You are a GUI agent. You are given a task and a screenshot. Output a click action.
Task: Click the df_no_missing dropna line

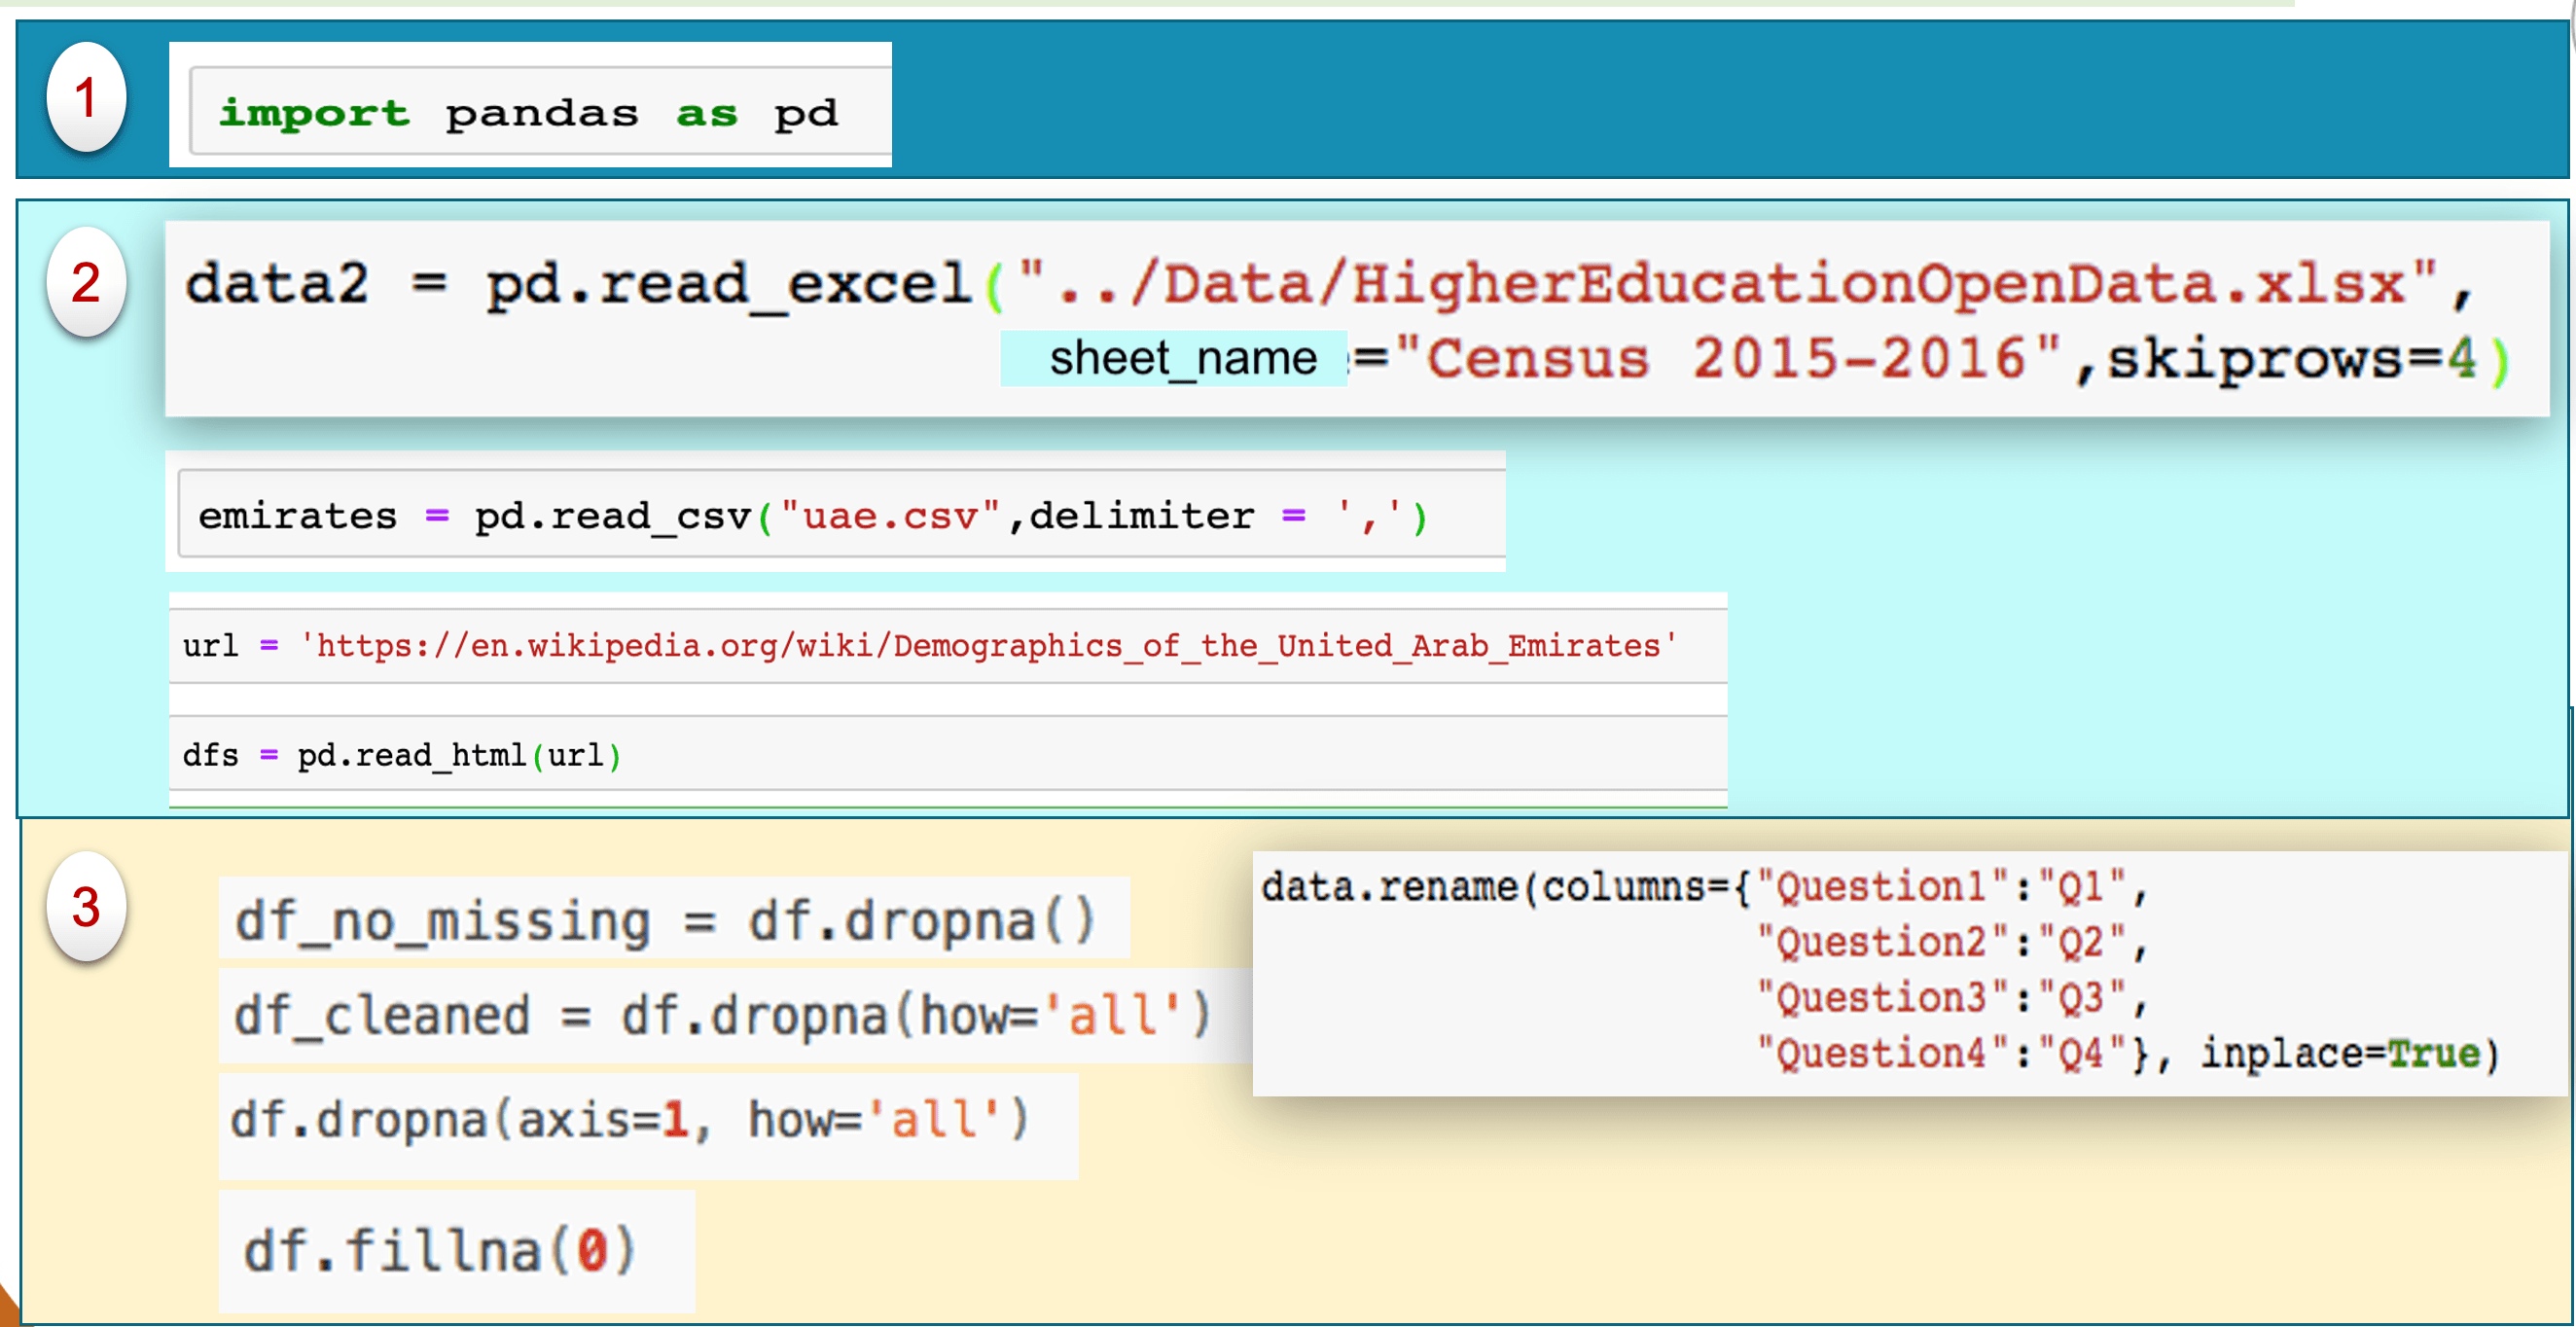665,920
